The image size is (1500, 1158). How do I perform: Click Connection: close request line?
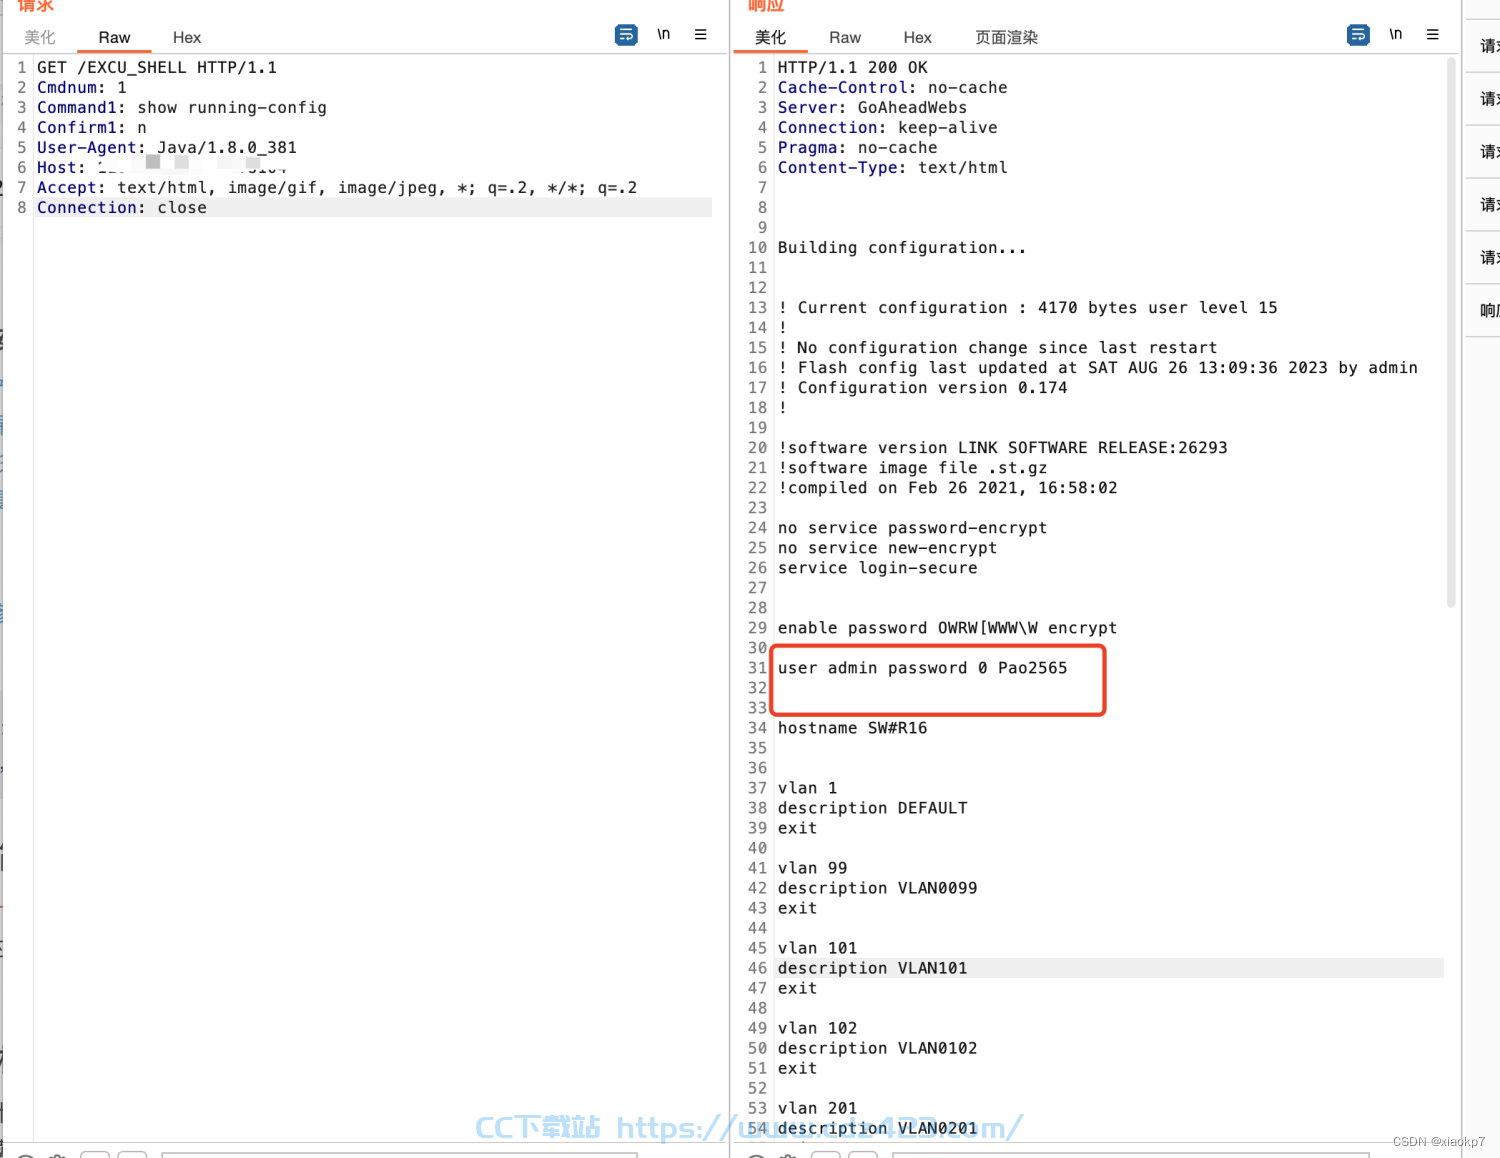click(122, 208)
